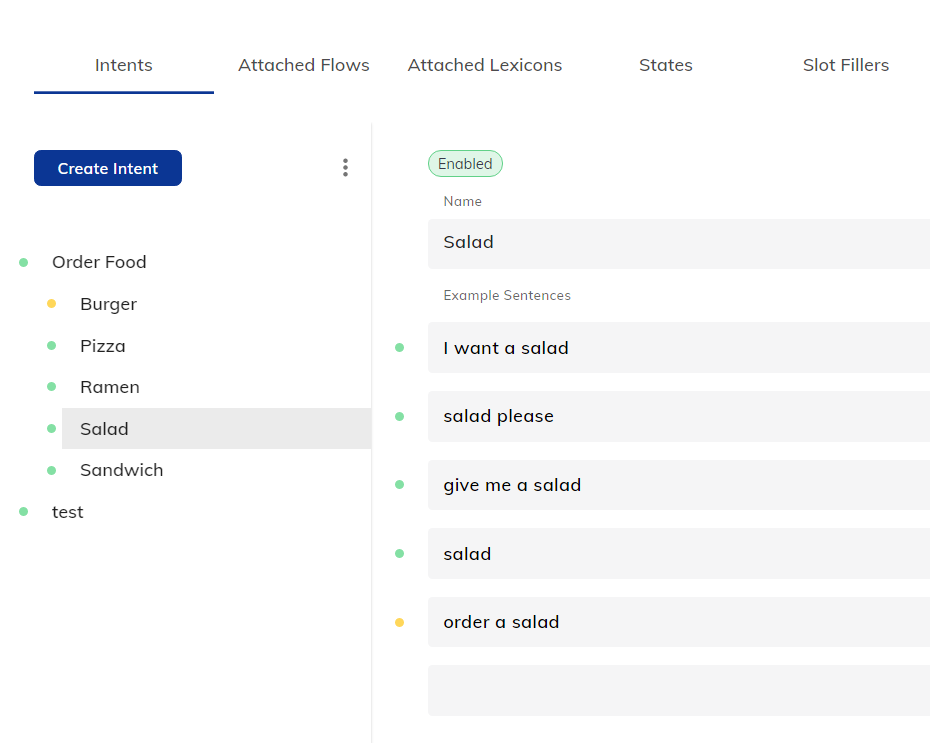Click the green status dot beside Order Food
Screen dimensions: 930x743
click(x=24, y=262)
